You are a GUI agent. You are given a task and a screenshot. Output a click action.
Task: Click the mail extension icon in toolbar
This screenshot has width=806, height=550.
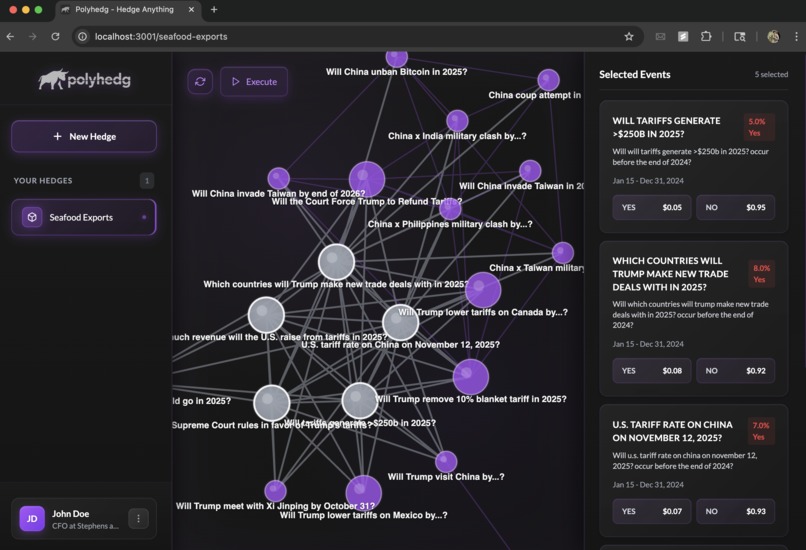coord(661,36)
